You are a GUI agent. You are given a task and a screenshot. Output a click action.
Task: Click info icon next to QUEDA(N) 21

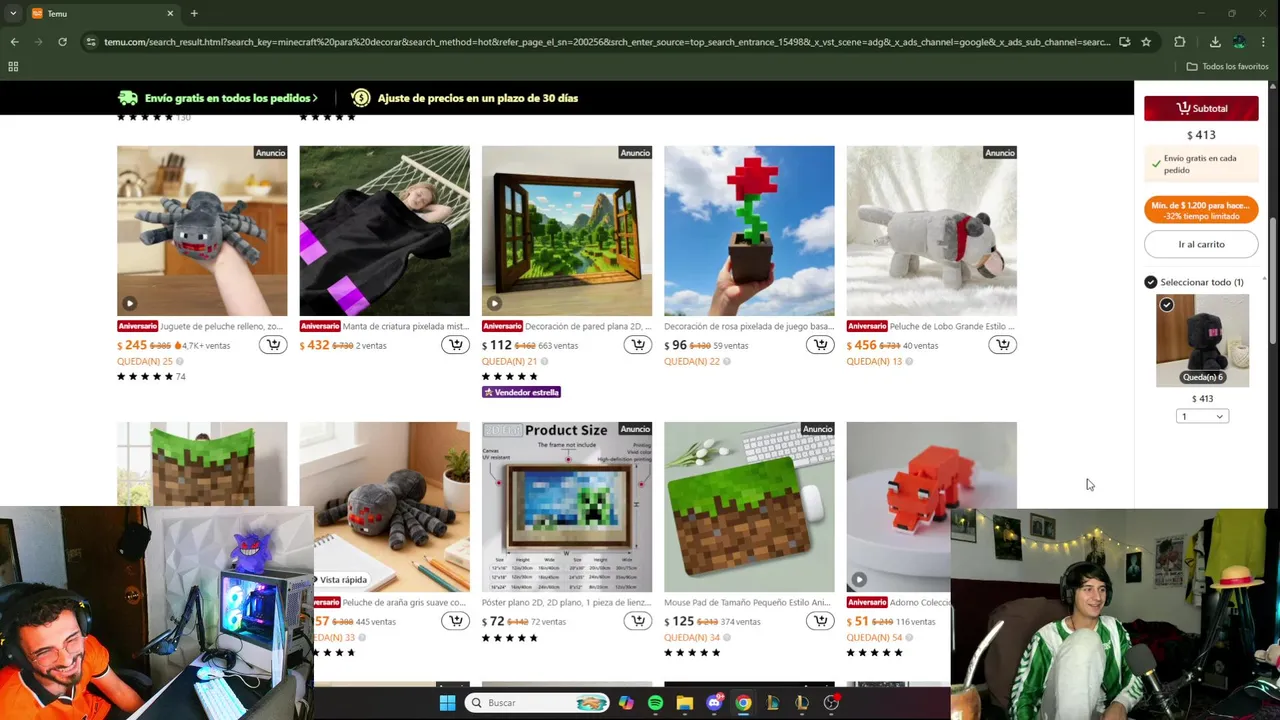(x=545, y=362)
